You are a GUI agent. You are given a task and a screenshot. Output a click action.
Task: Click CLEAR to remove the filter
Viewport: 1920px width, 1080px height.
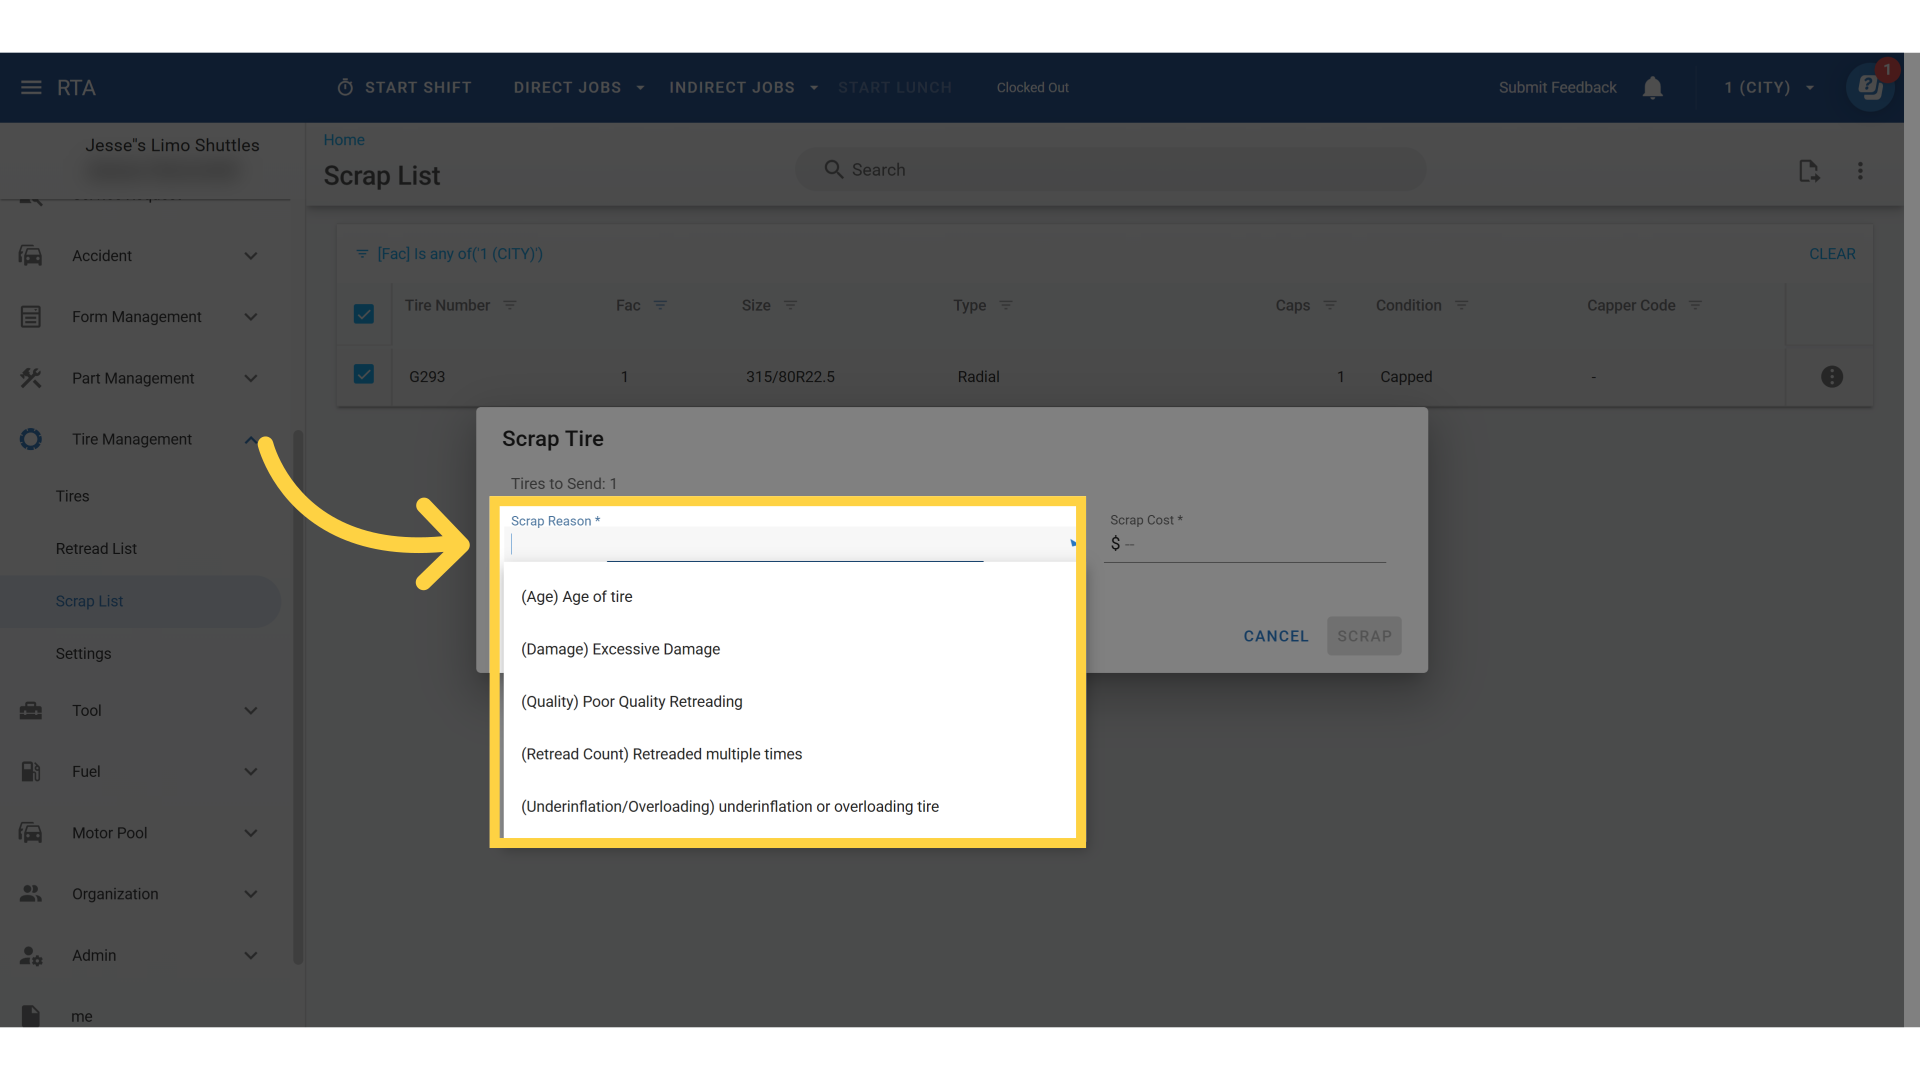pos(1831,254)
